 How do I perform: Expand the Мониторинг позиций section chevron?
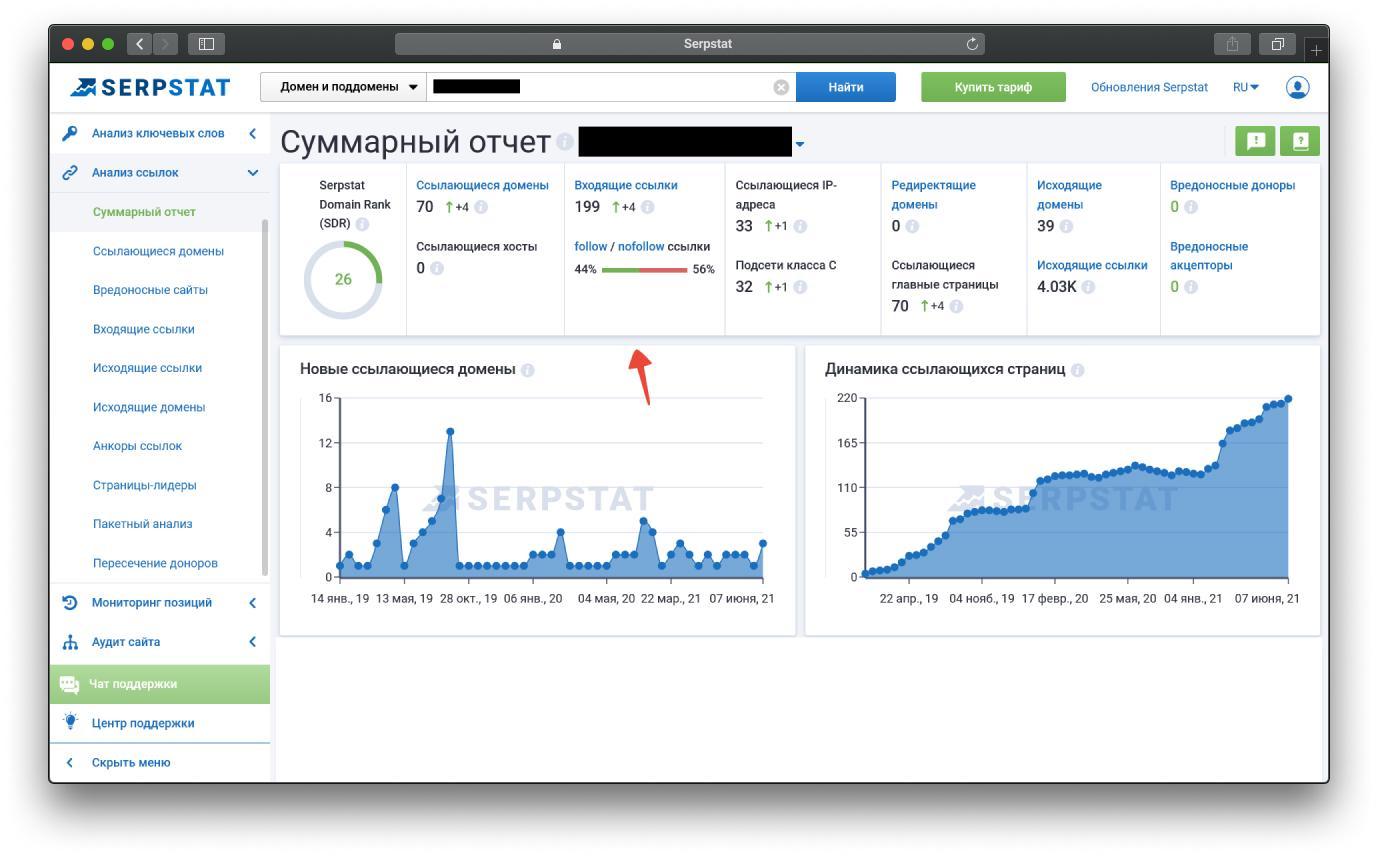252,602
